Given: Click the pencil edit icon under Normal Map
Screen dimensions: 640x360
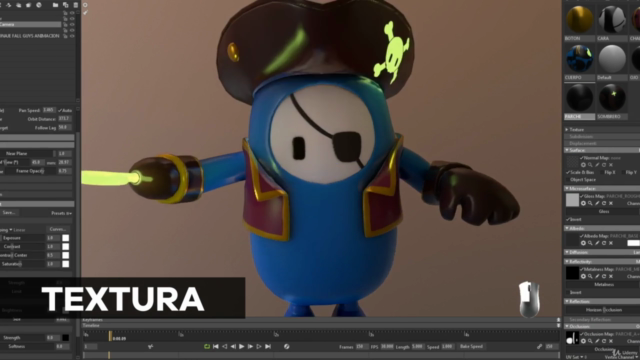Looking at the screenshot, I should click(597, 165).
